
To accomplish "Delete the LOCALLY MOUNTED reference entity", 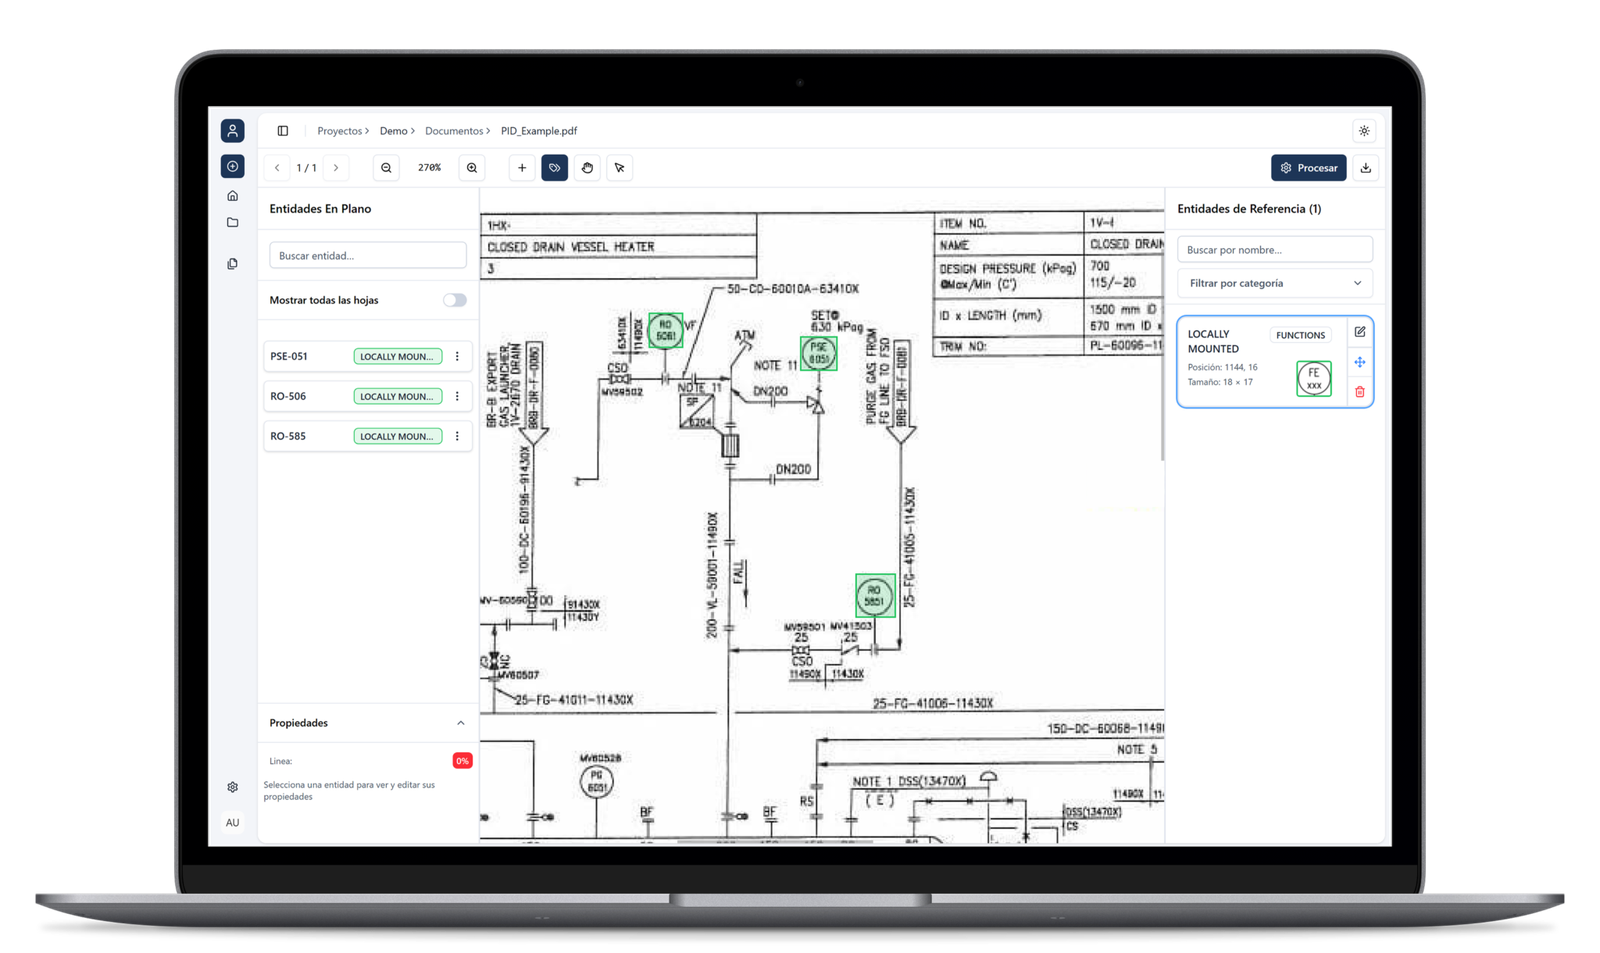I will click(1360, 392).
